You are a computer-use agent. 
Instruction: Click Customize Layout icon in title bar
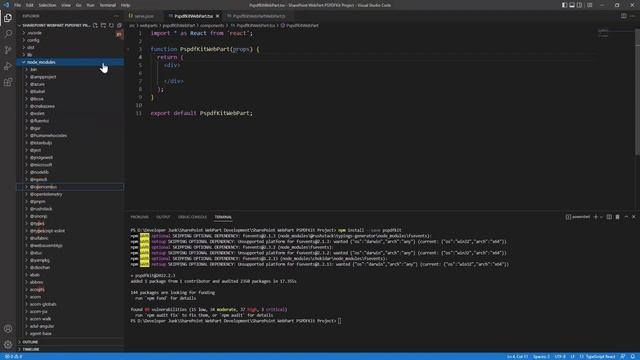[590, 5]
